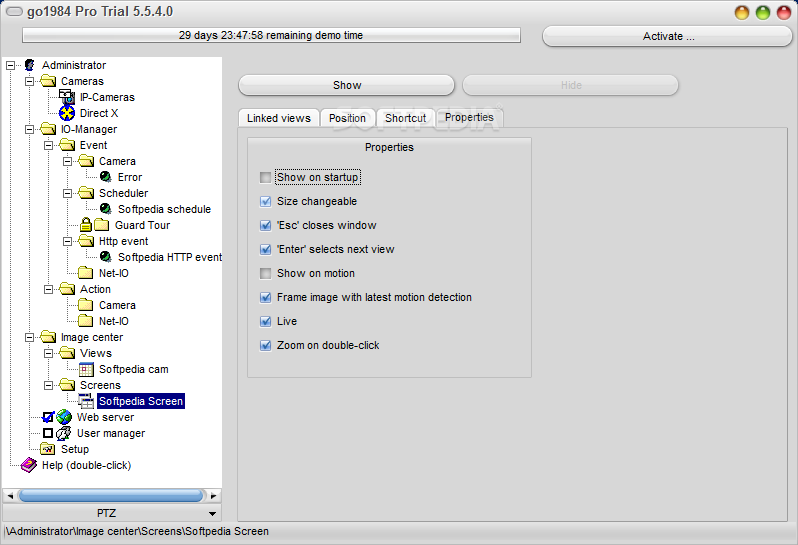Screen dimensions: 798x545
Task: Collapse the Views tree node
Action: (x=48, y=353)
